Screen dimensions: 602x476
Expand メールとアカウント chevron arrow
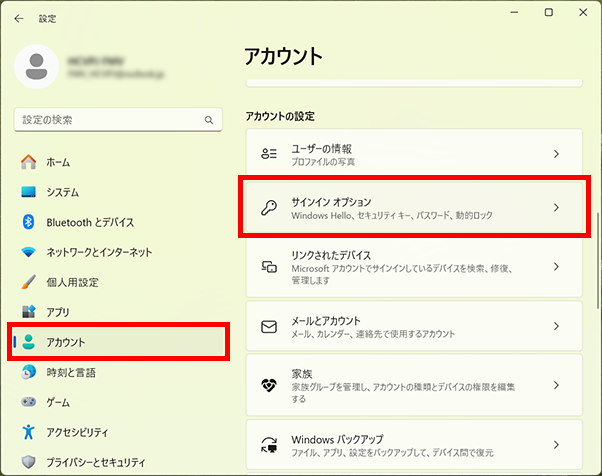(556, 326)
